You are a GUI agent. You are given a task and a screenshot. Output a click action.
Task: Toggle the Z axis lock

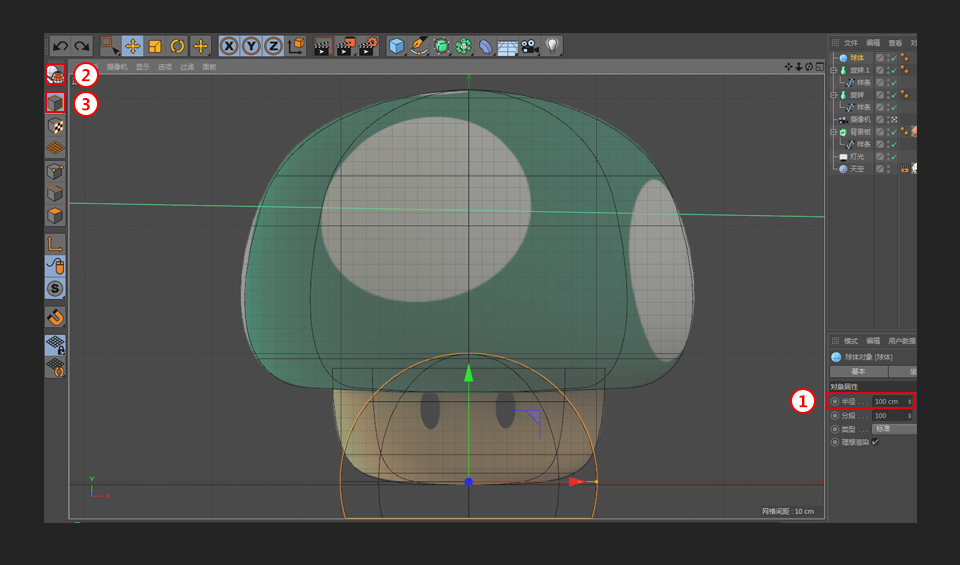pyautogui.click(x=272, y=46)
